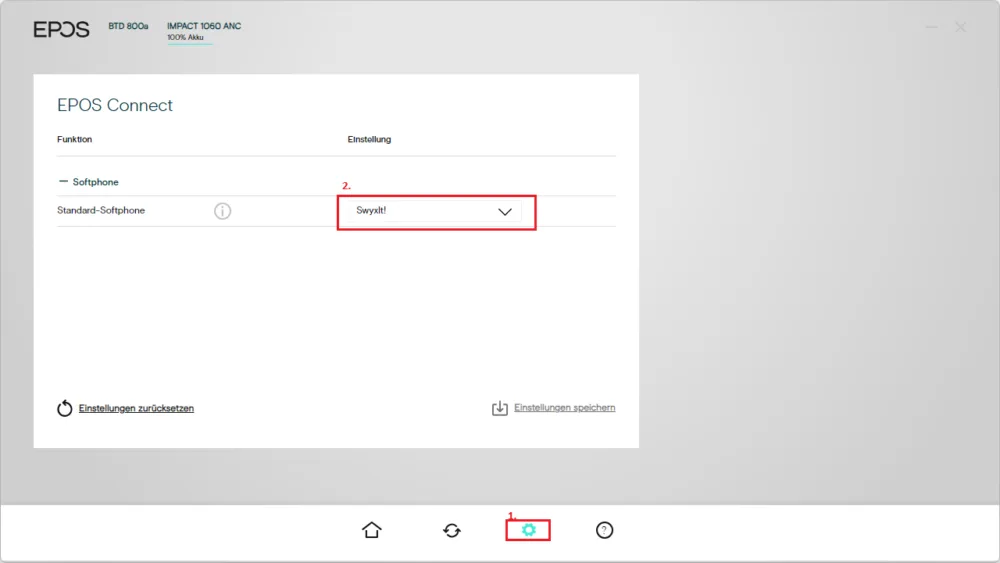This screenshot has height=563, width=1000.
Task: Show info for Standard-Softphone
Action: (x=223, y=211)
